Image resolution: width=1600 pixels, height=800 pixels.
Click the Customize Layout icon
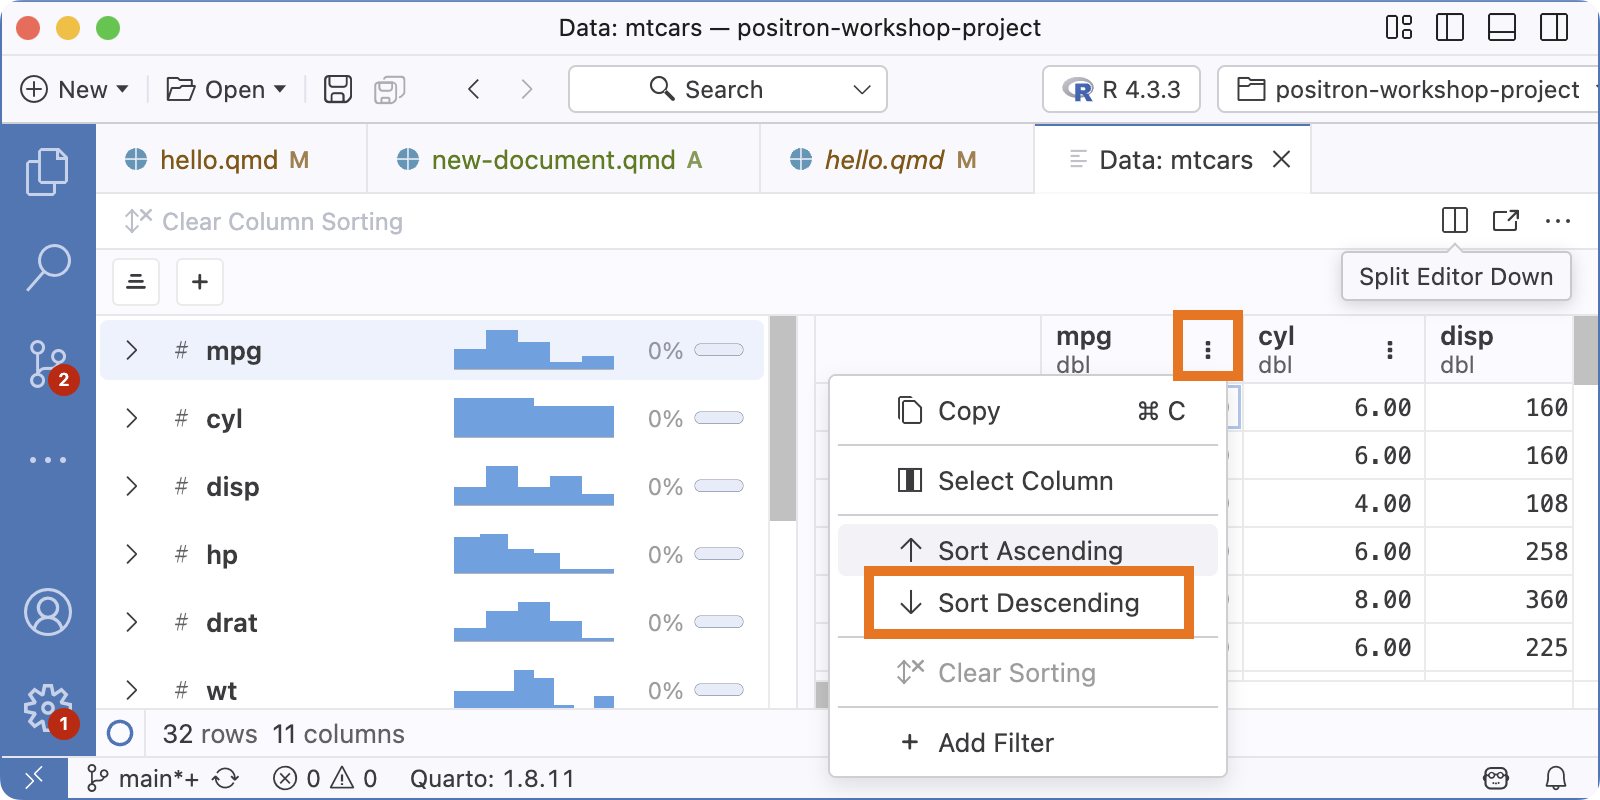tap(1399, 27)
